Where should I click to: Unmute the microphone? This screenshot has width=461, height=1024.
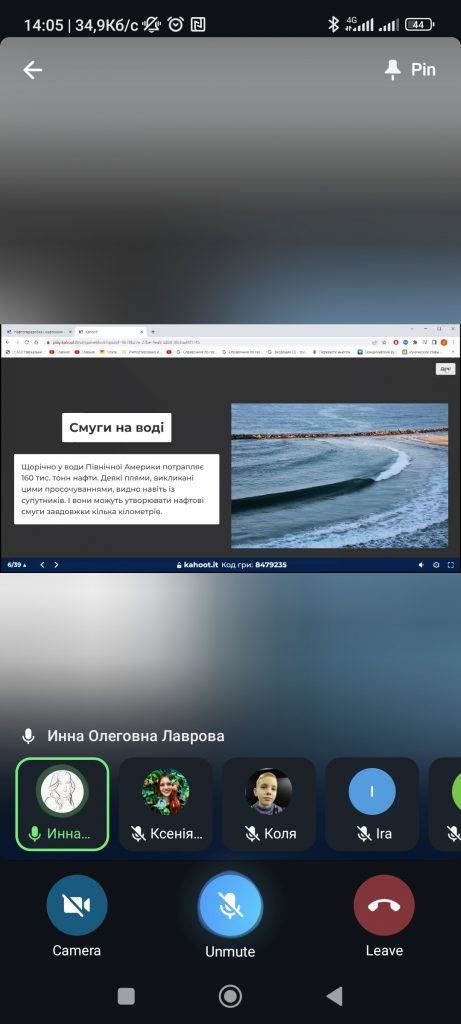click(x=230, y=916)
